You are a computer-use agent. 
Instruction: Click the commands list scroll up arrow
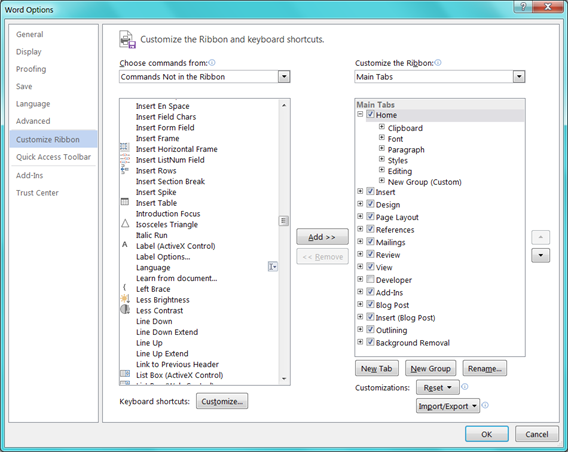(x=284, y=105)
